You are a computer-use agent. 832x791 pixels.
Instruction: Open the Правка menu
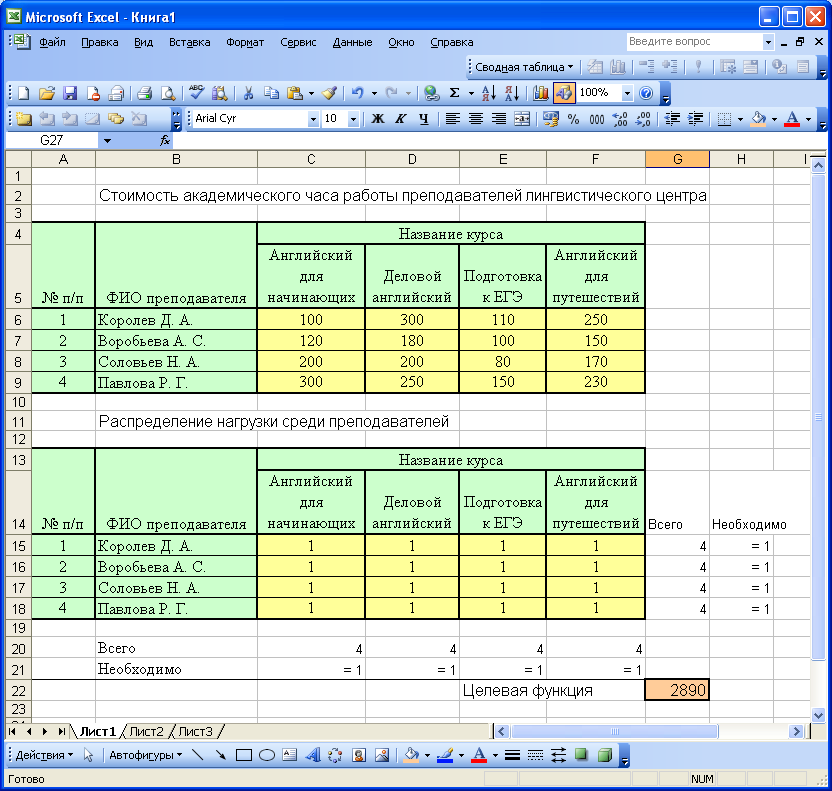click(x=100, y=42)
